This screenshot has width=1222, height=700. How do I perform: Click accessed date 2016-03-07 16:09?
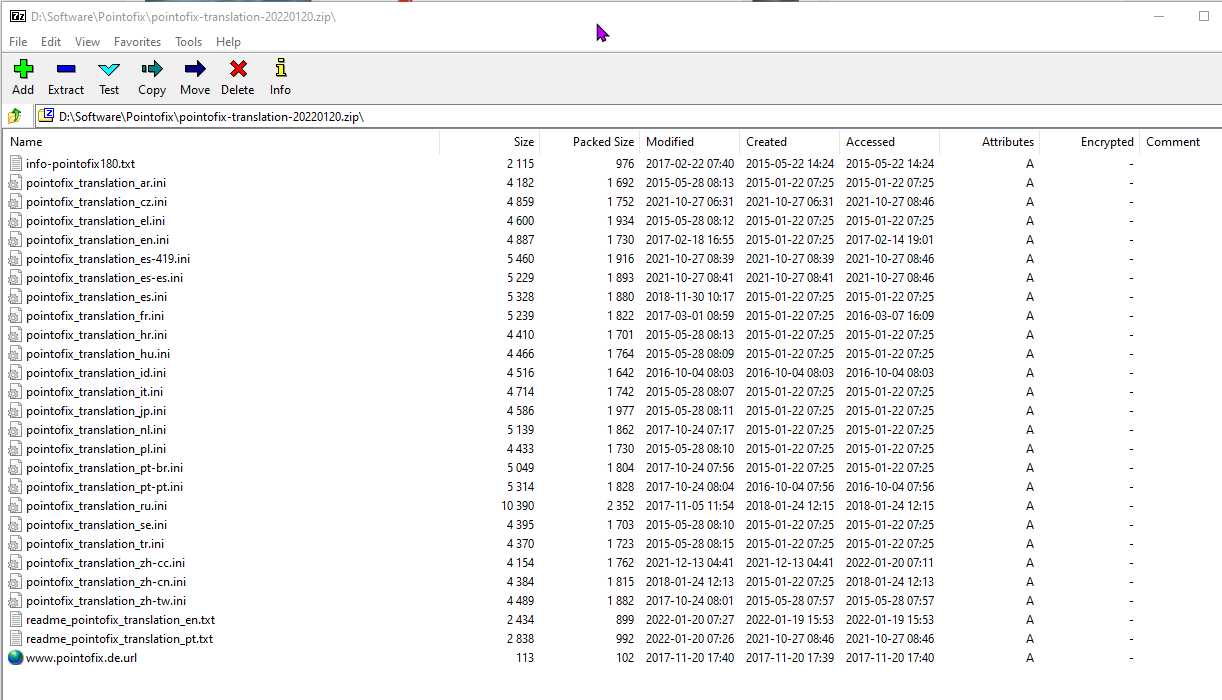(890, 315)
